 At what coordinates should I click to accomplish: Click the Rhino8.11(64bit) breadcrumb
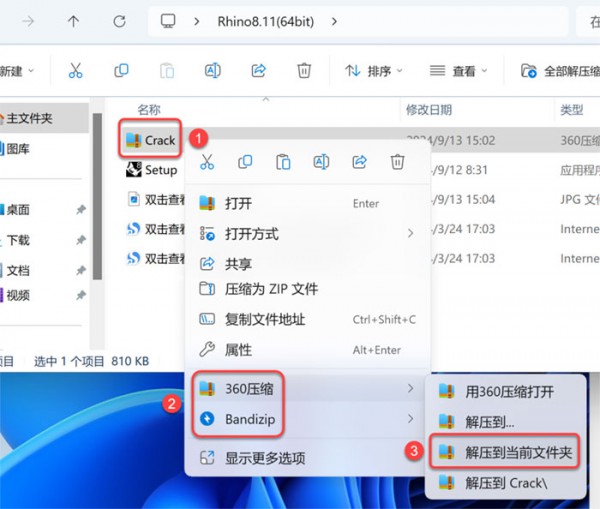tap(266, 21)
